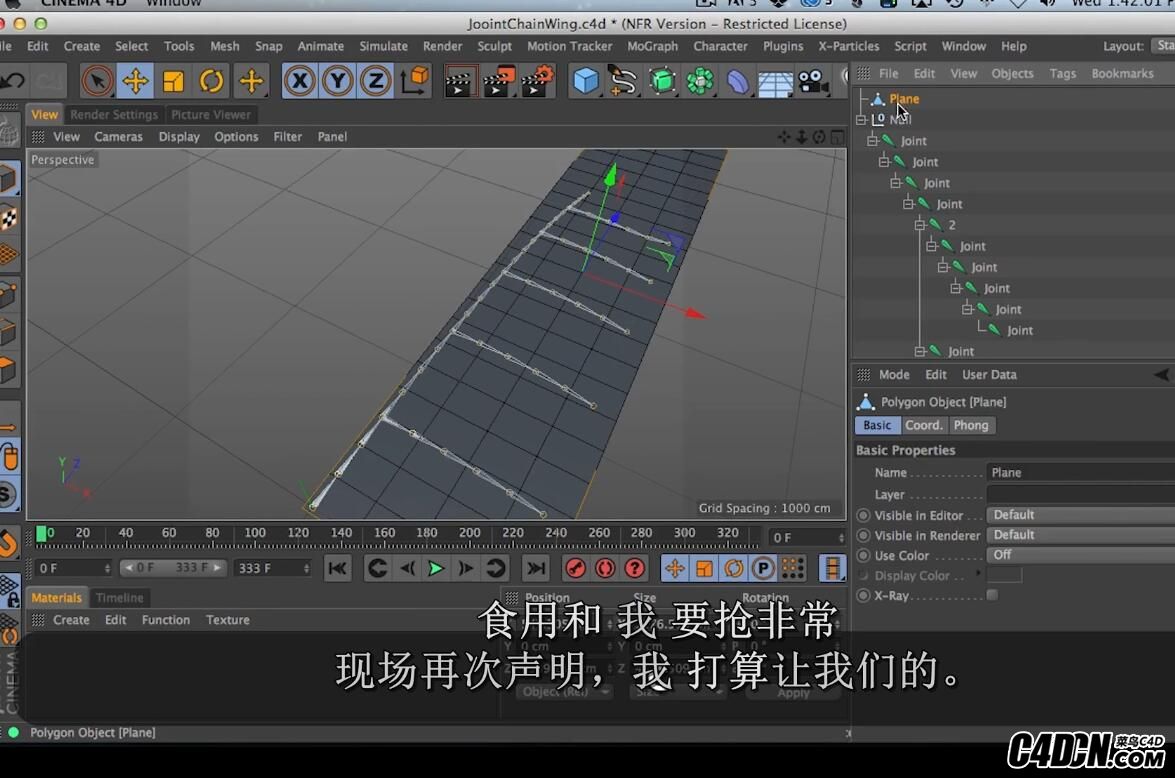Activate the Rotate tool
The image size is (1175, 778).
(211, 80)
